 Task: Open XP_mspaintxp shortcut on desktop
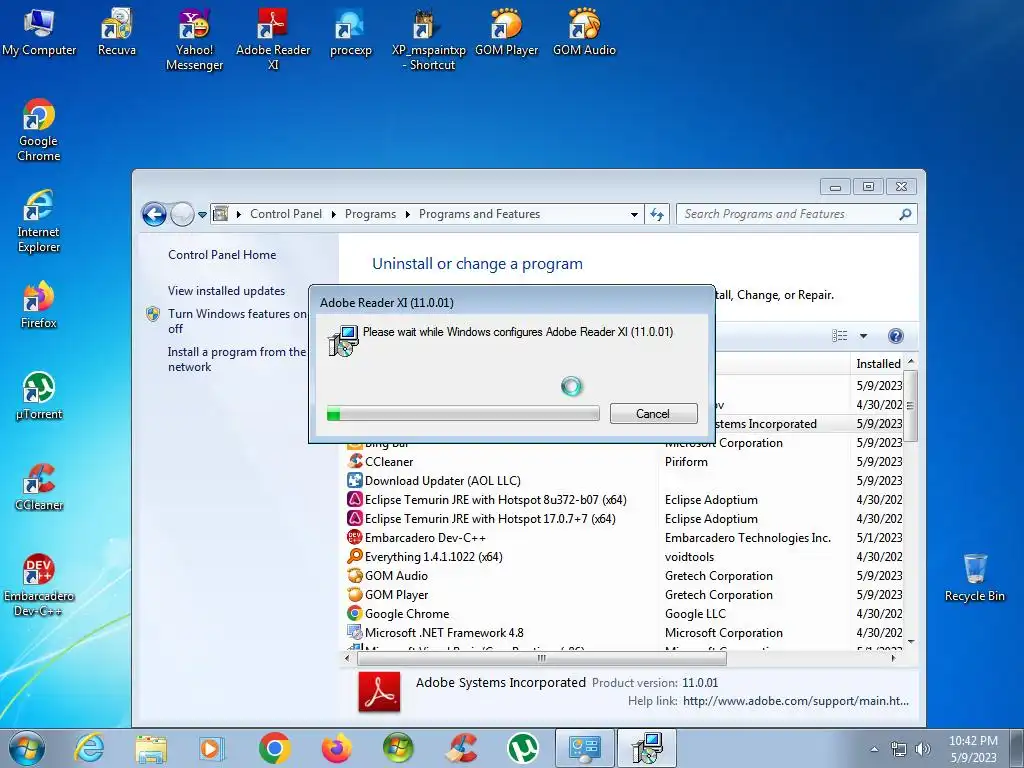pyautogui.click(x=428, y=39)
